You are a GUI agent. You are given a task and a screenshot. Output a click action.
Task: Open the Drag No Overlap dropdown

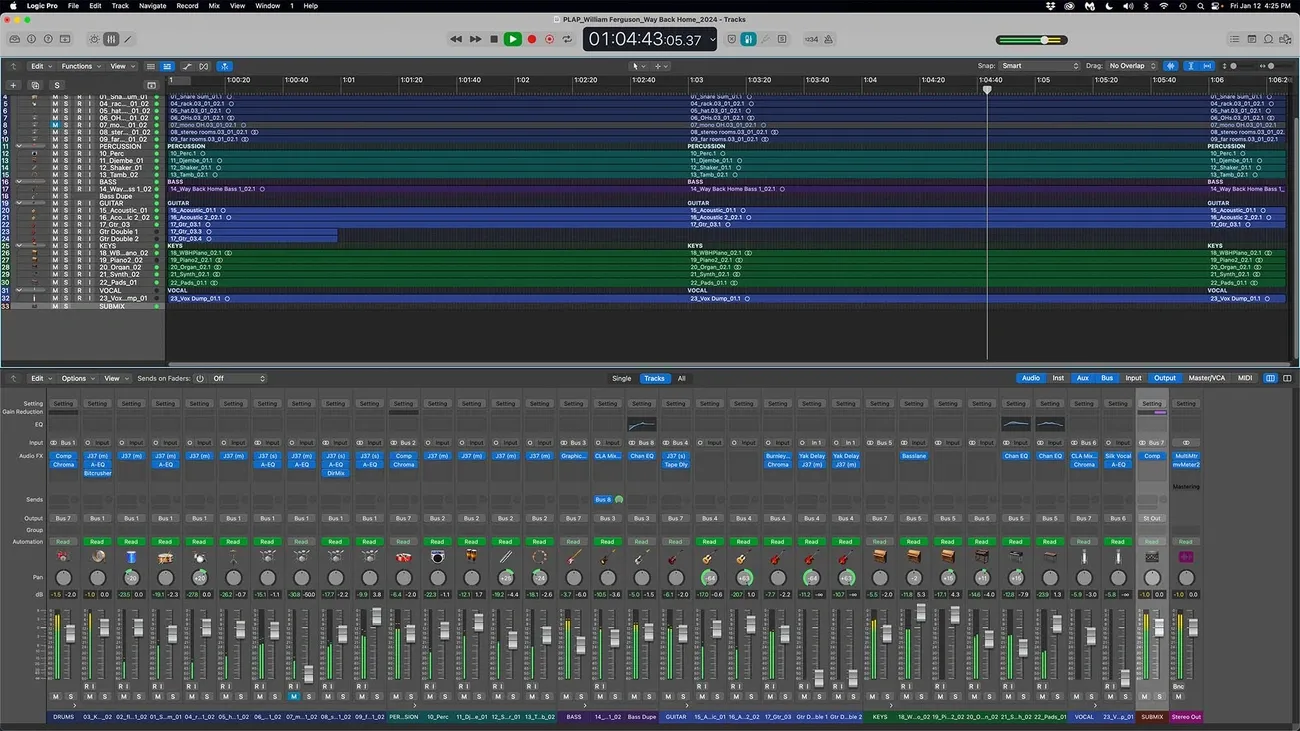[1130, 65]
